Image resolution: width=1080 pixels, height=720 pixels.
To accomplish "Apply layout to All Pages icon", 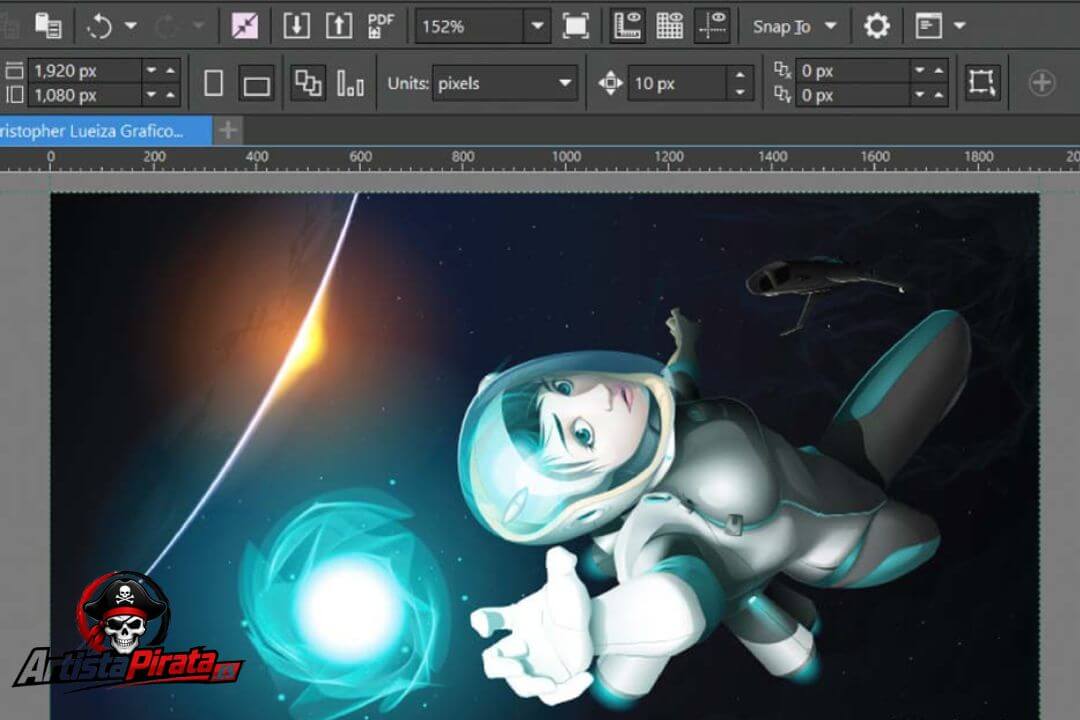I will [308, 83].
